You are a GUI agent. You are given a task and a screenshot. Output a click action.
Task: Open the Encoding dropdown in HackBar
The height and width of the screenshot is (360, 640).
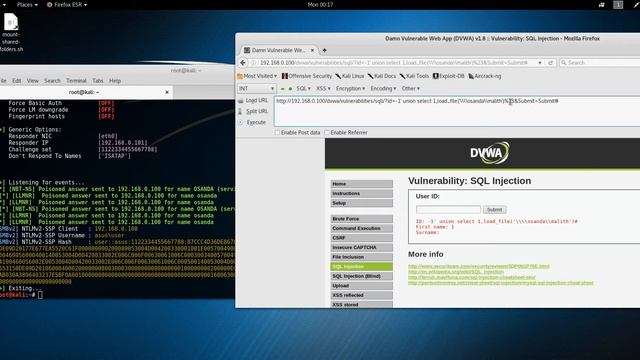383,89
